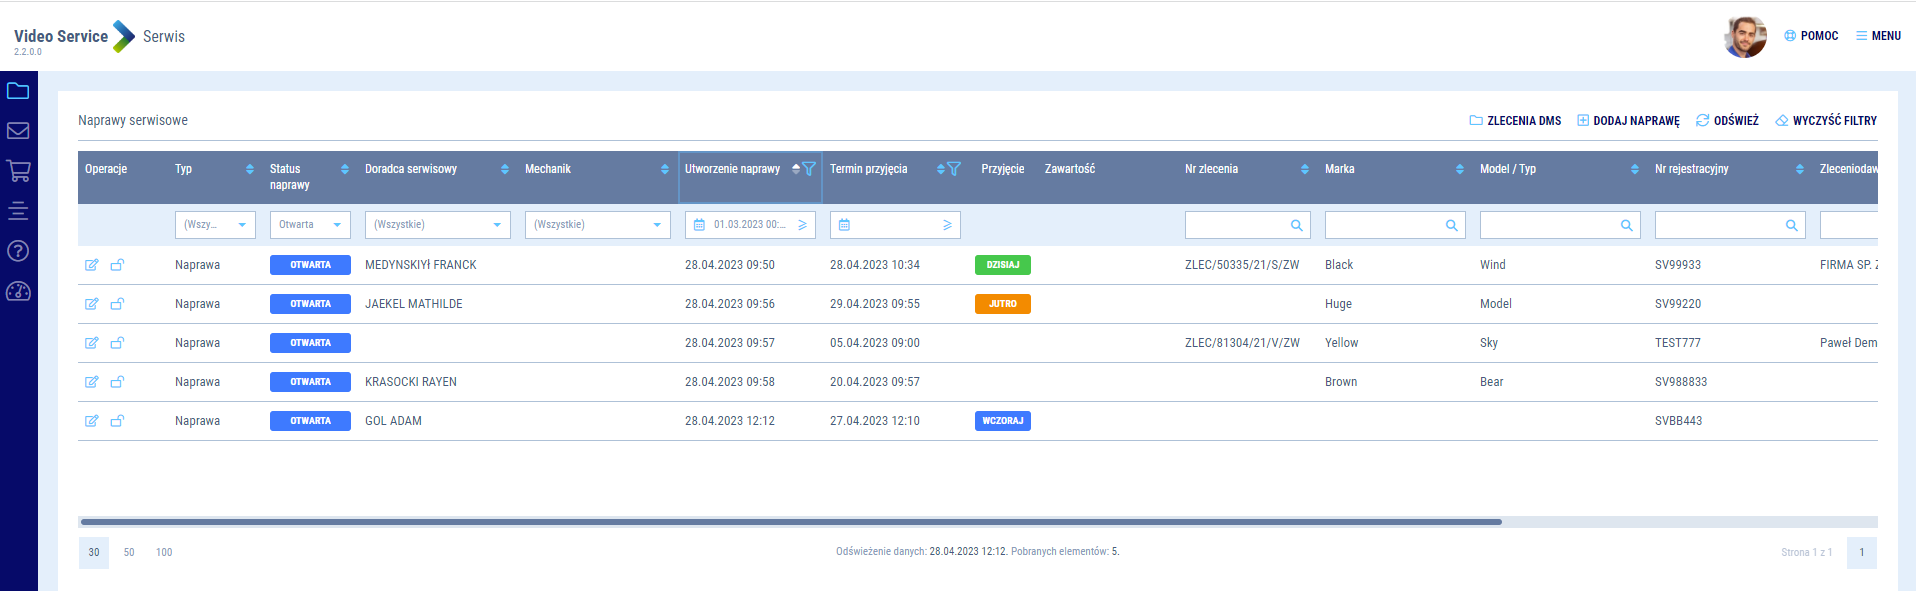
Task: Click WYCZYŚĆ FILTRY button
Action: point(1826,121)
